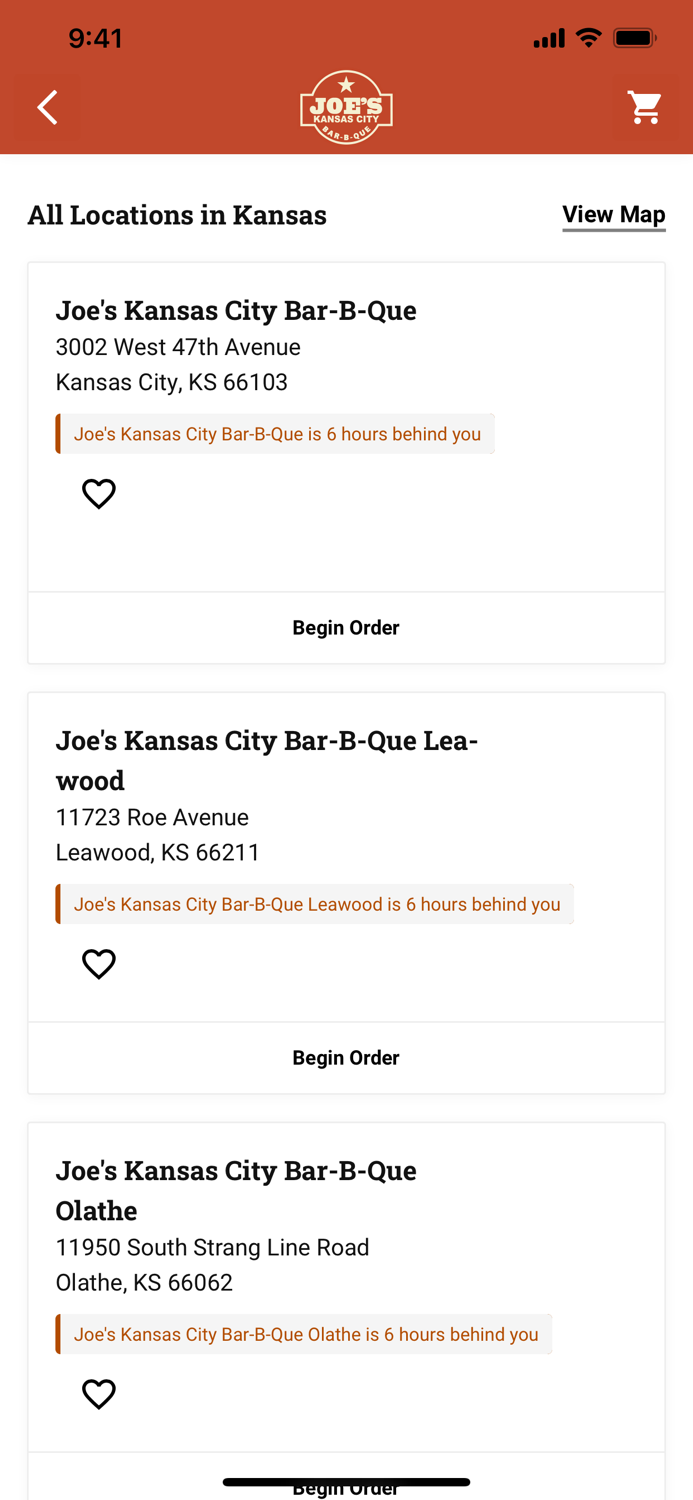Open View Map

click(x=613, y=214)
